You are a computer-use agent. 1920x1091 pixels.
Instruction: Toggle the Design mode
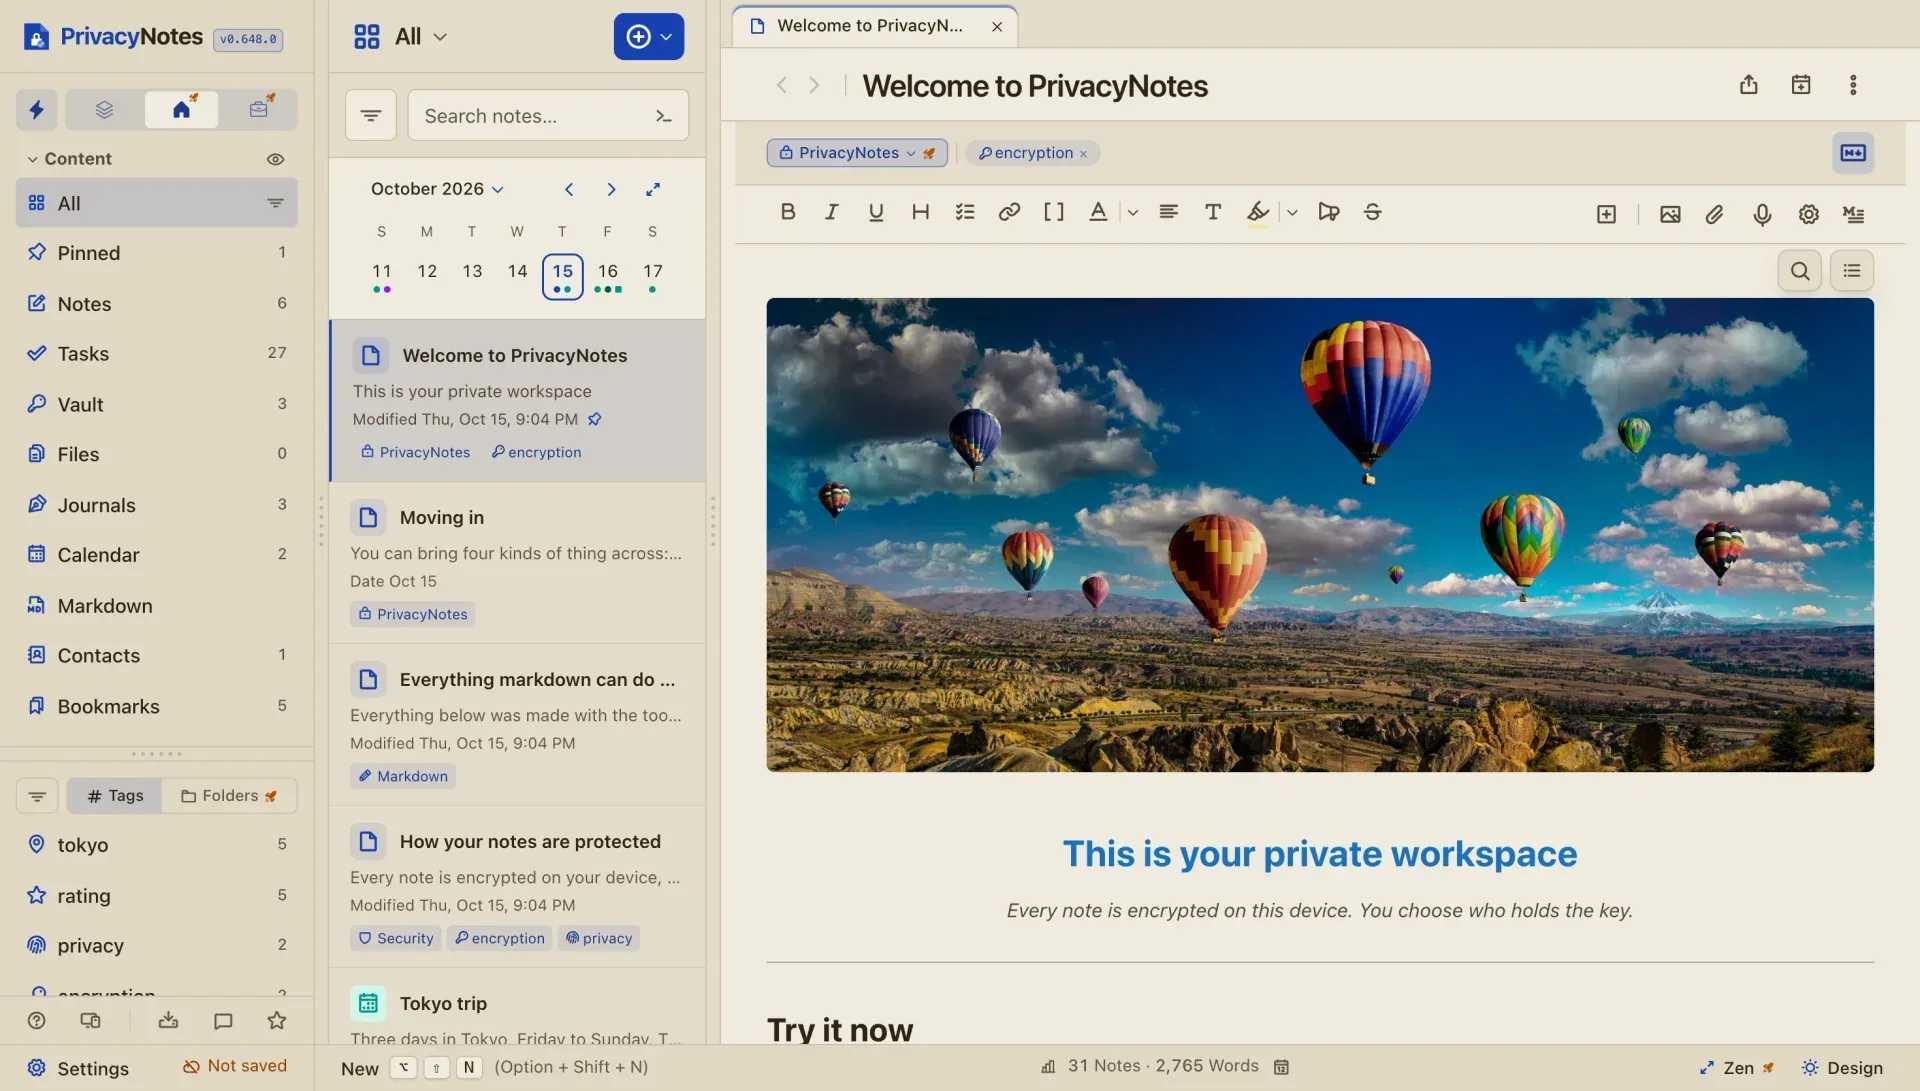[x=1842, y=1068]
